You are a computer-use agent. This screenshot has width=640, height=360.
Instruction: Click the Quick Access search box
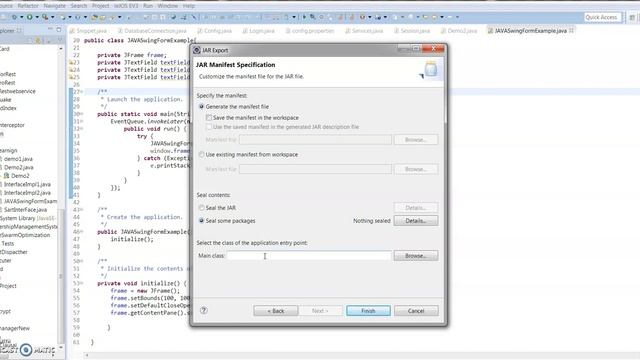pos(602,17)
